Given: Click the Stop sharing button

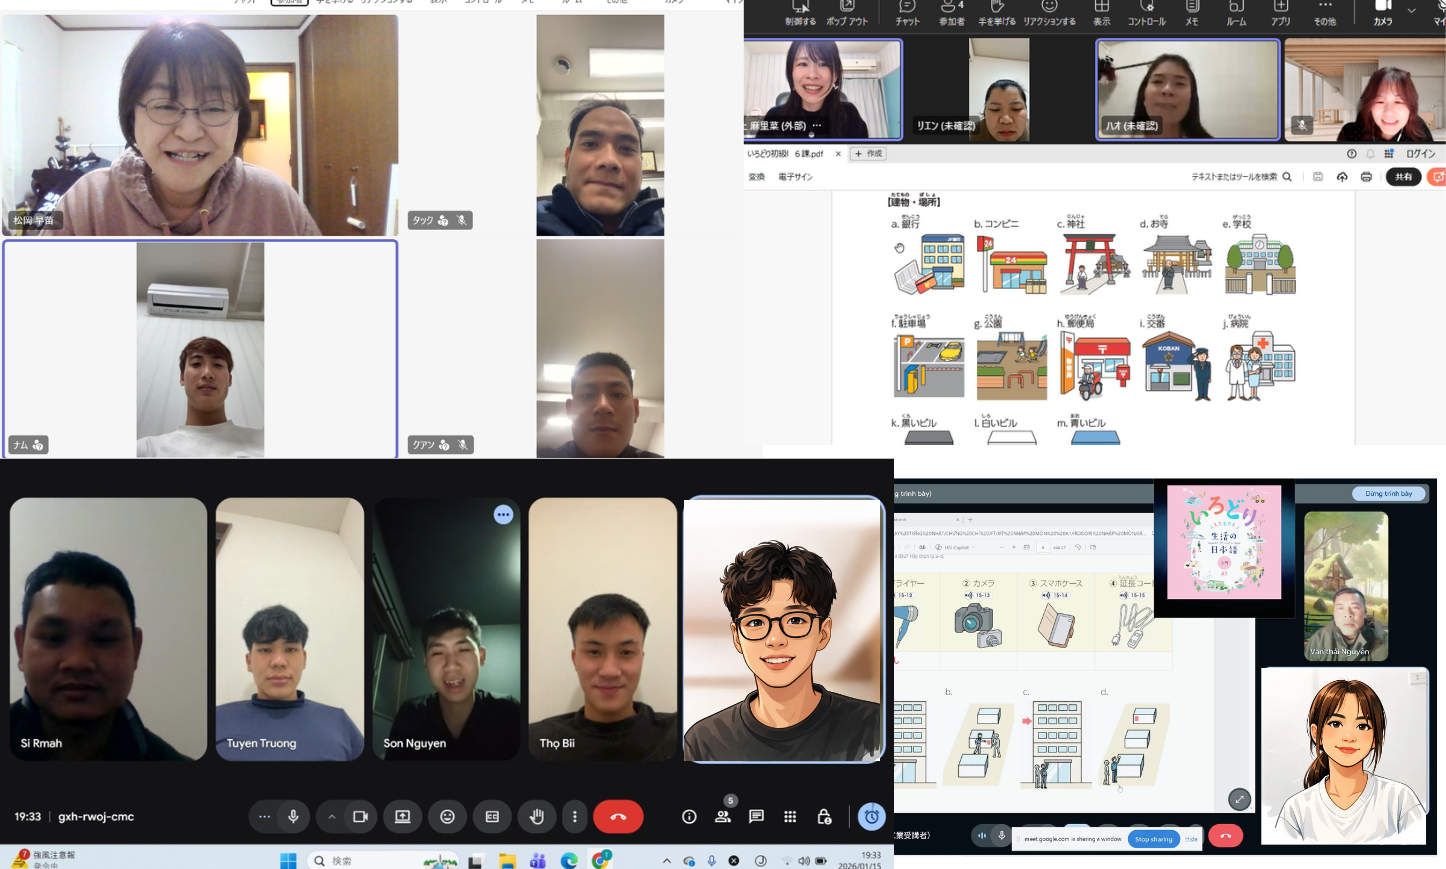Looking at the screenshot, I should coord(1153,839).
